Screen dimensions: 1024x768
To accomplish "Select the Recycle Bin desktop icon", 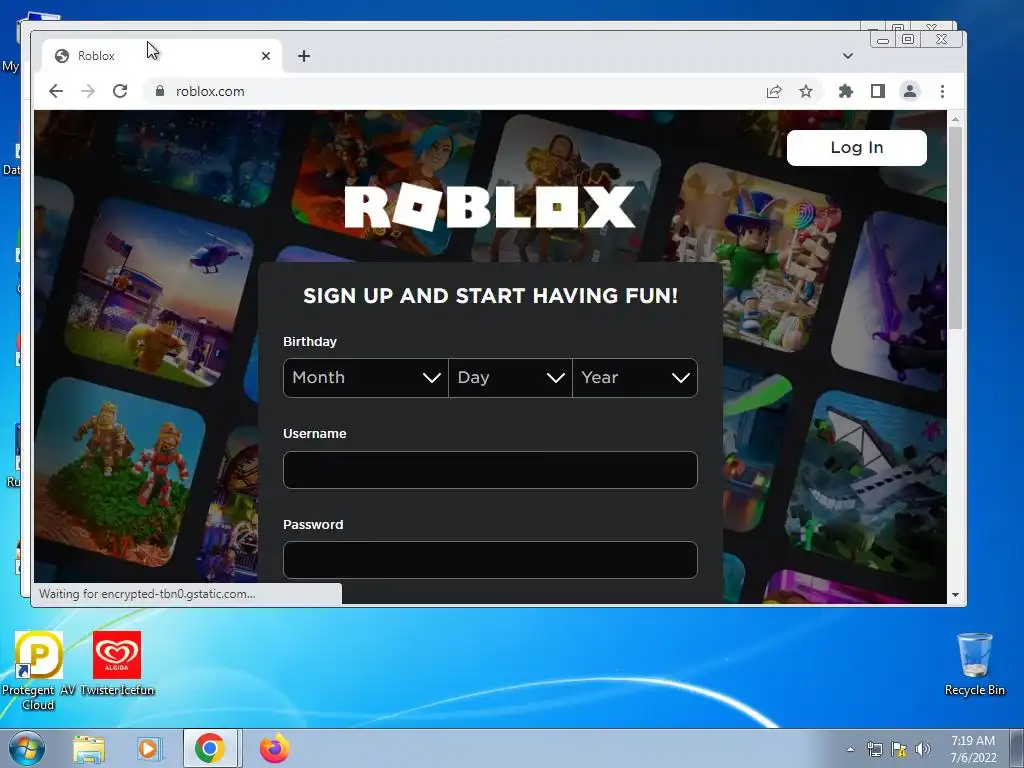I will pos(974,664).
